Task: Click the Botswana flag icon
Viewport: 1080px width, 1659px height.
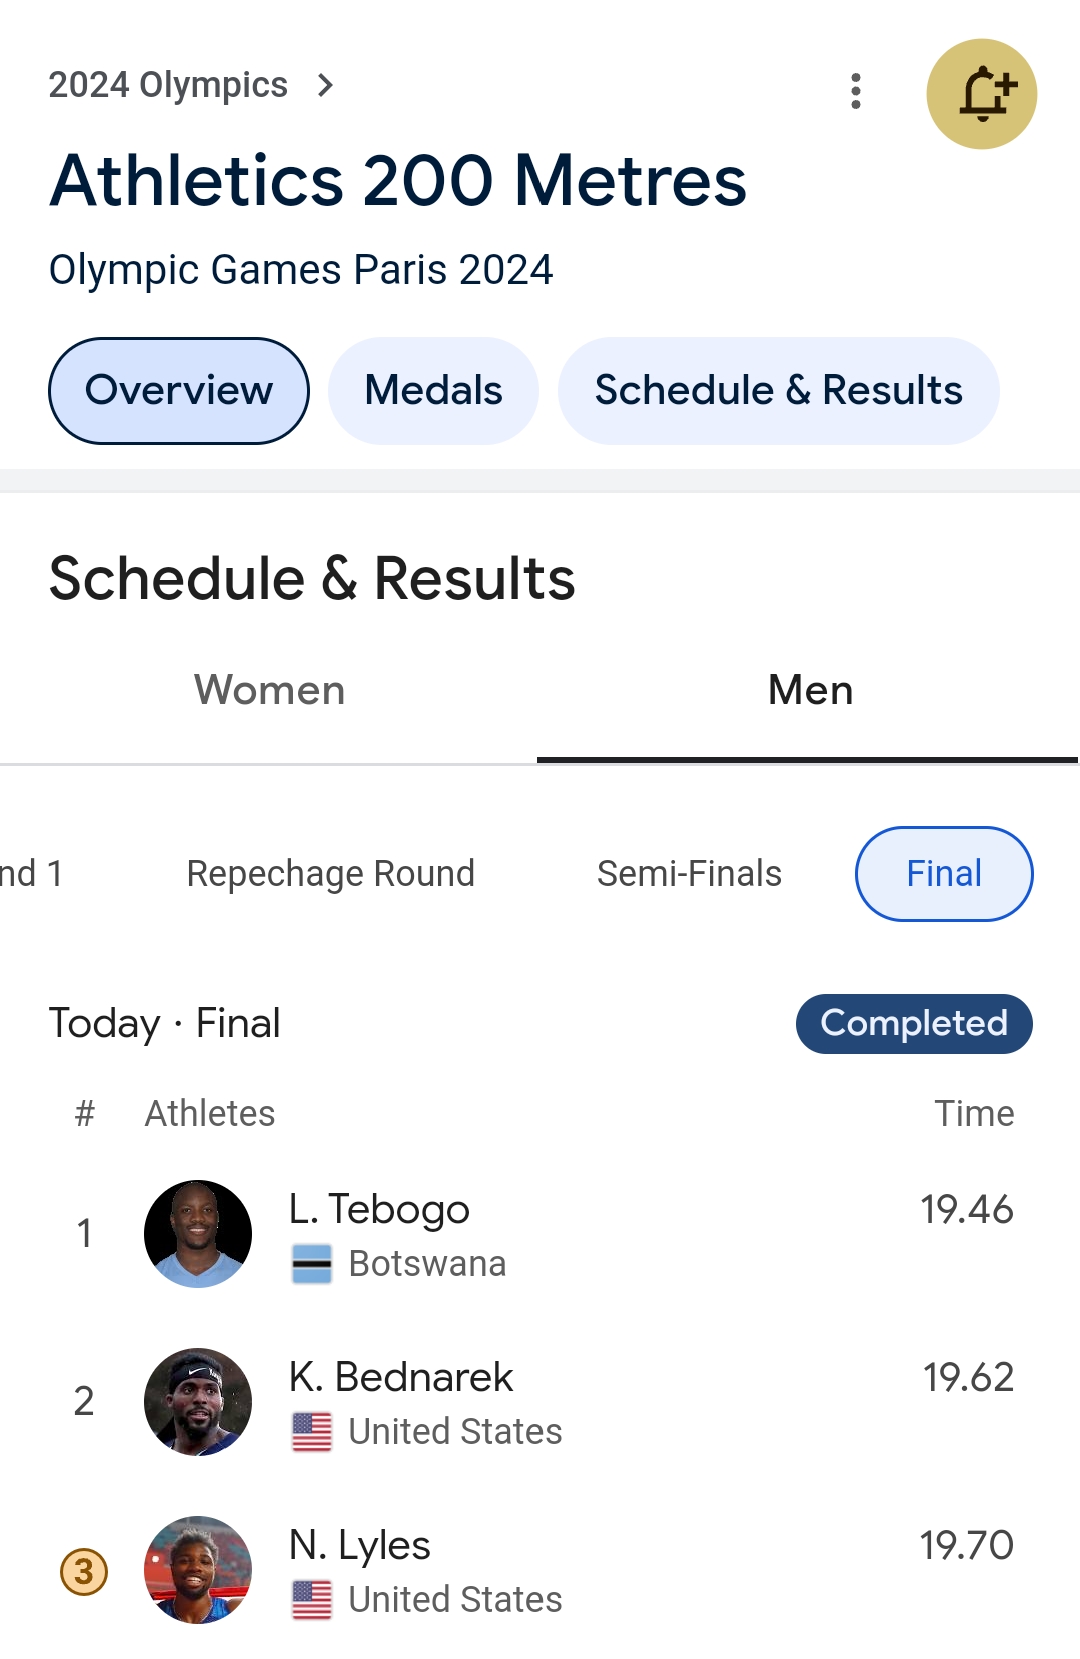Action: [312, 1264]
